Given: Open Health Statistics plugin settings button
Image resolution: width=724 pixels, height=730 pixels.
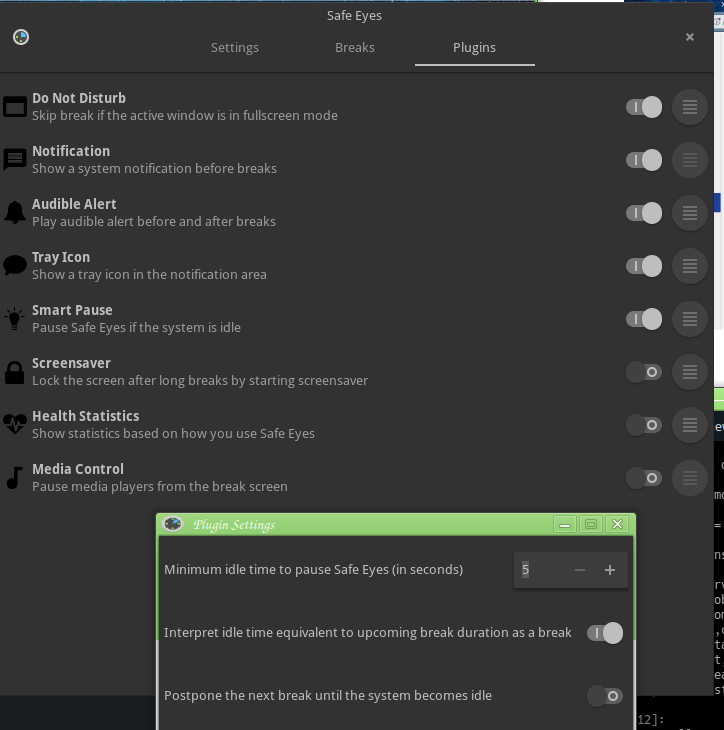Looking at the screenshot, I should (x=690, y=425).
